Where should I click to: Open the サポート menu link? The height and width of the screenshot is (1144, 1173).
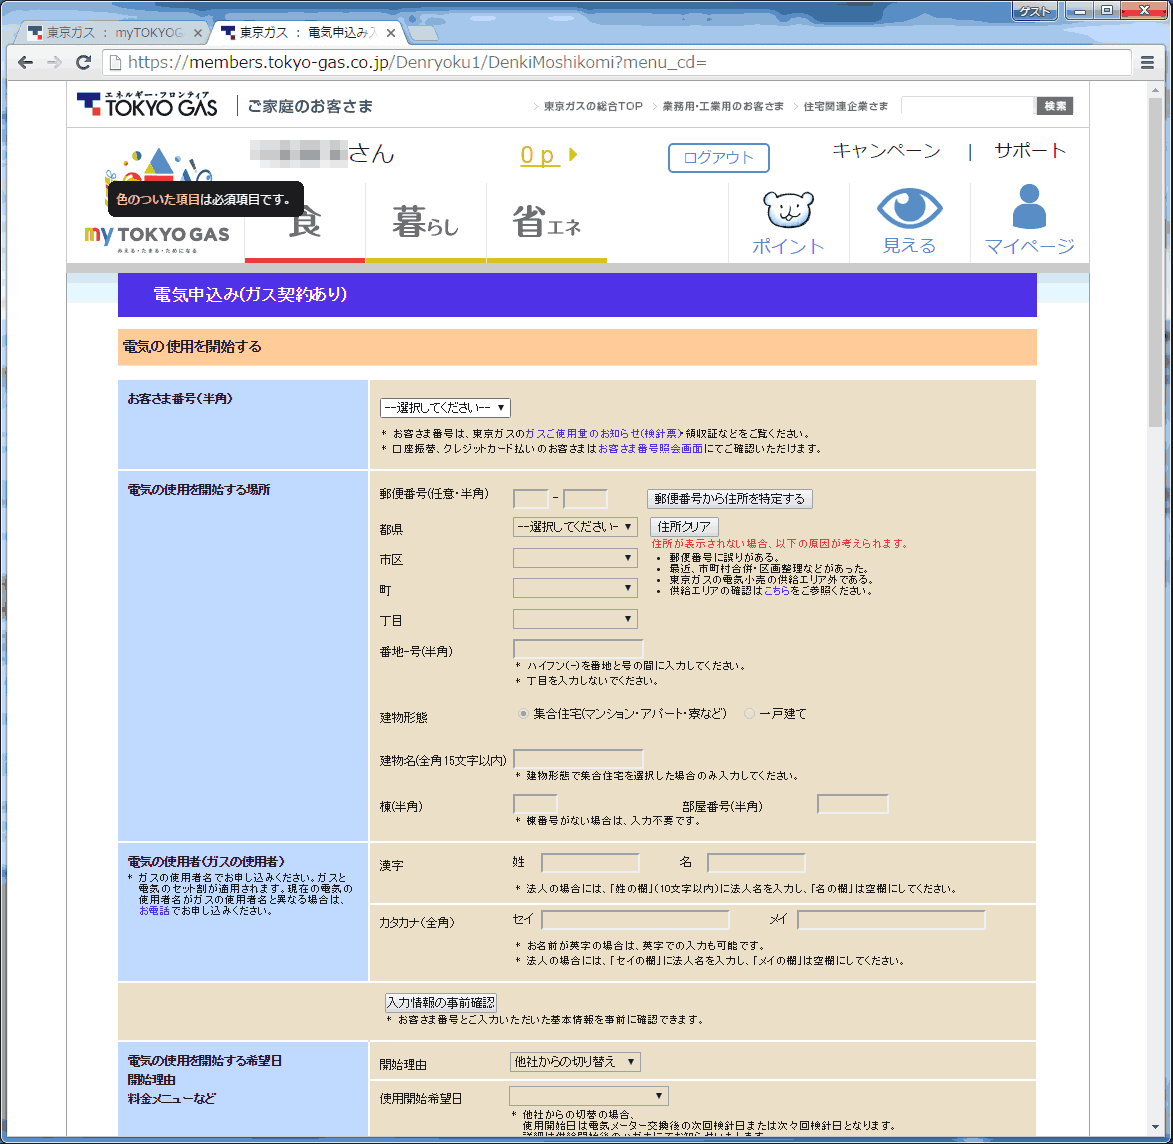pos(1030,151)
